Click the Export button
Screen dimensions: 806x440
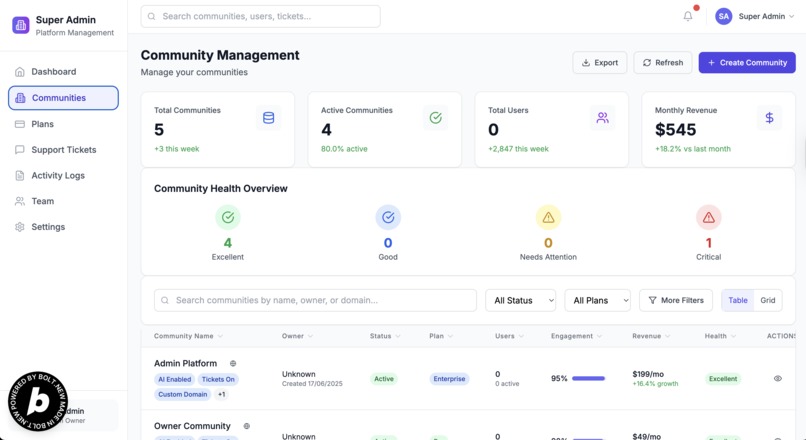(600, 63)
